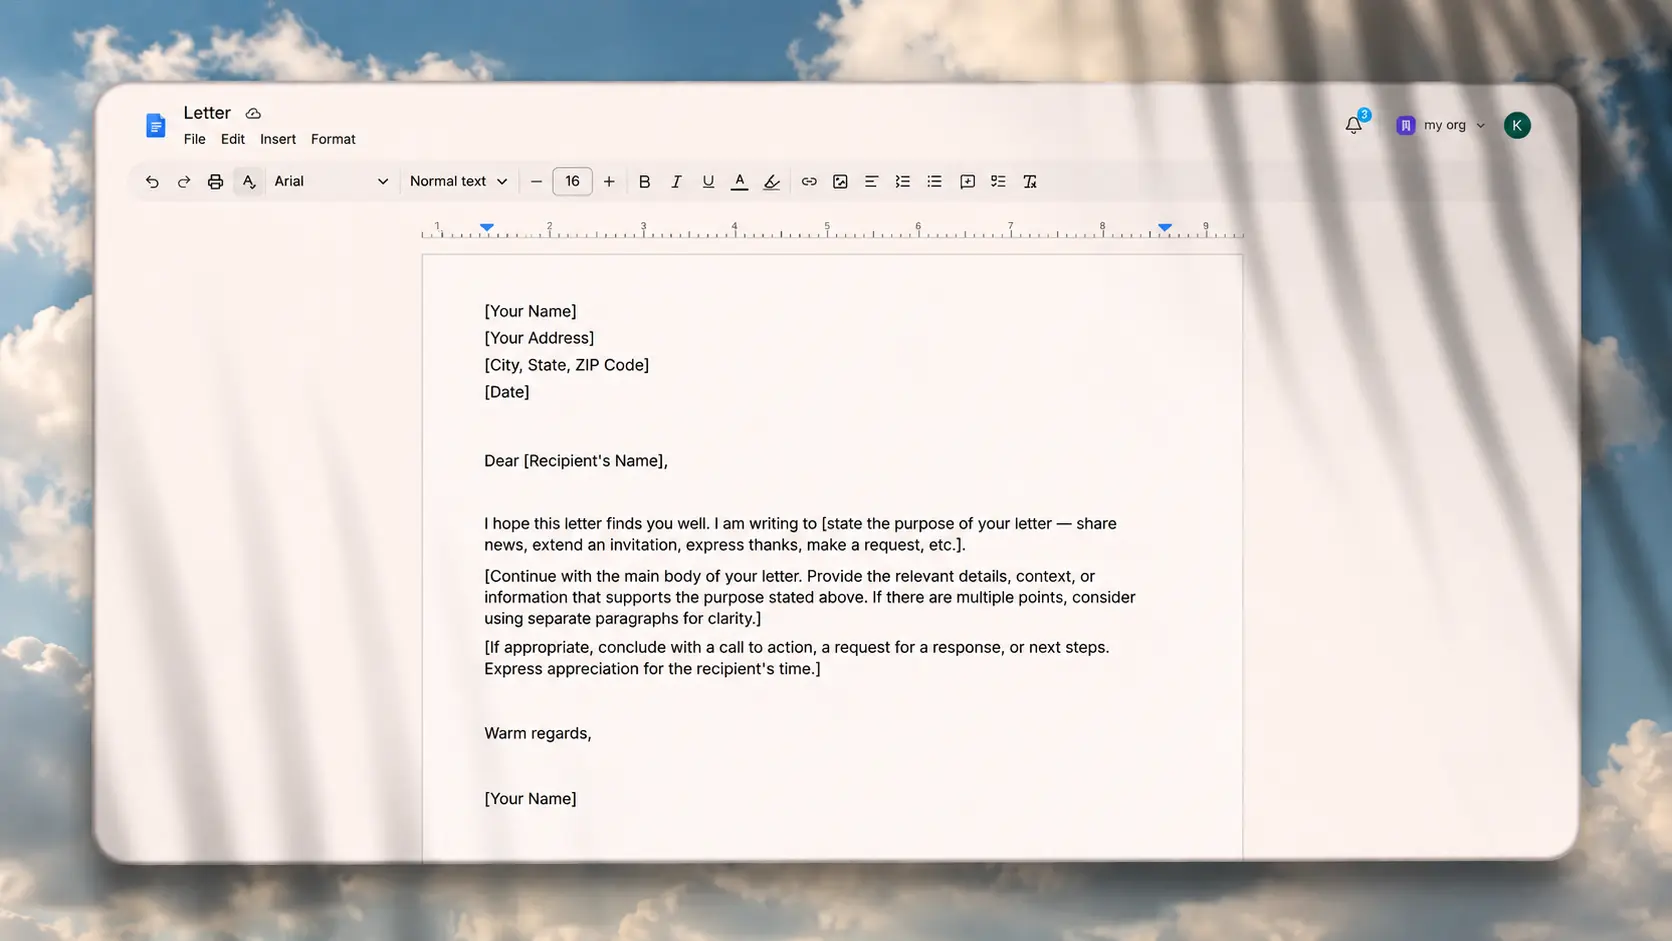Click the [Date] placeholder line
The height and width of the screenshot is (941, 1672).
coord(507,392)
